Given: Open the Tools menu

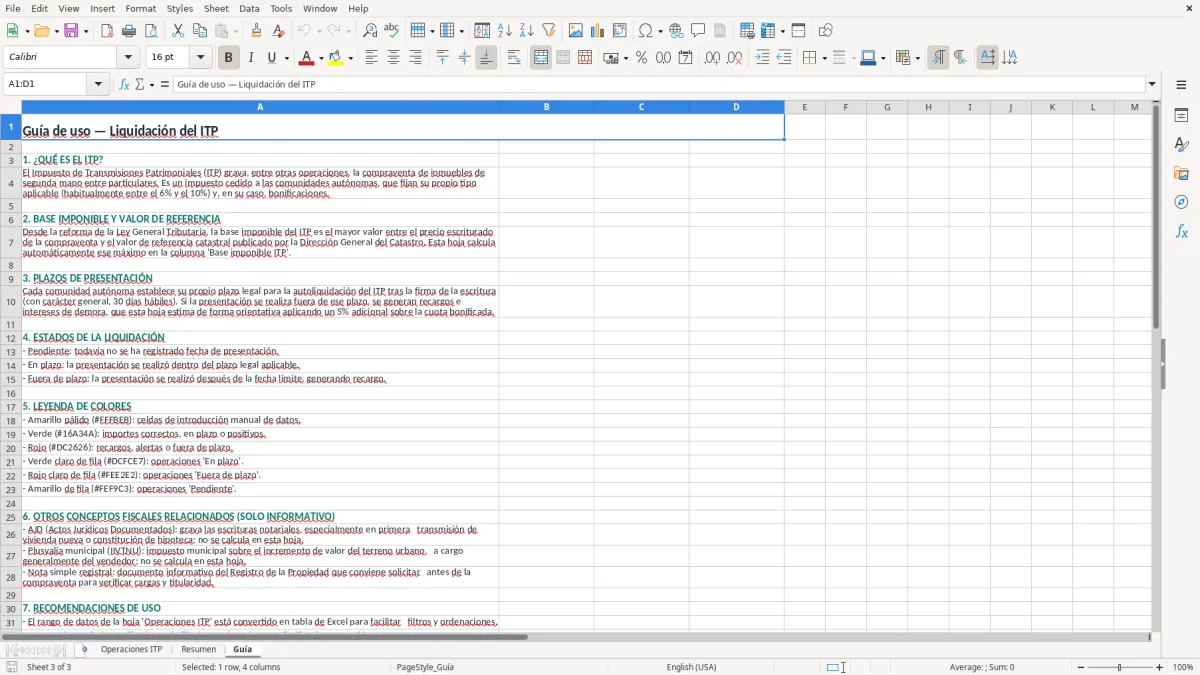Looking at the screenshot, I should click(x=281, y=8).
